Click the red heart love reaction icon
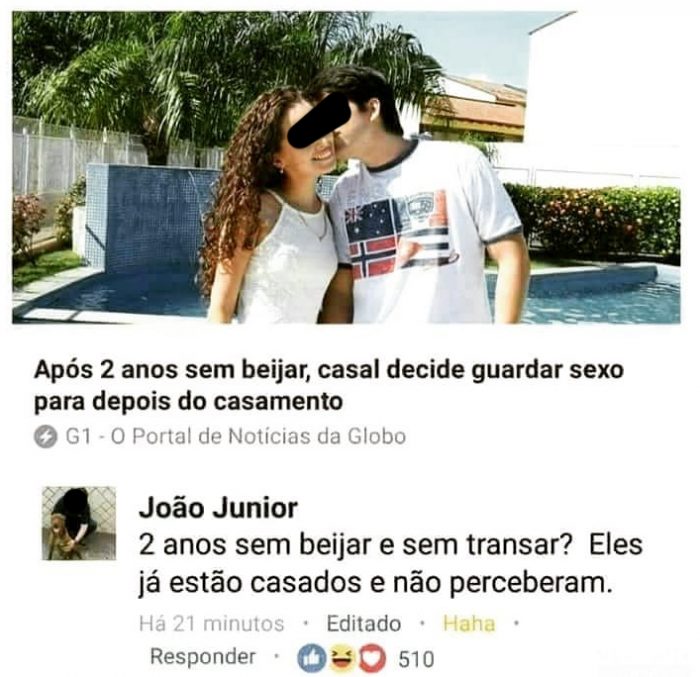 click(x=372, y=658)
